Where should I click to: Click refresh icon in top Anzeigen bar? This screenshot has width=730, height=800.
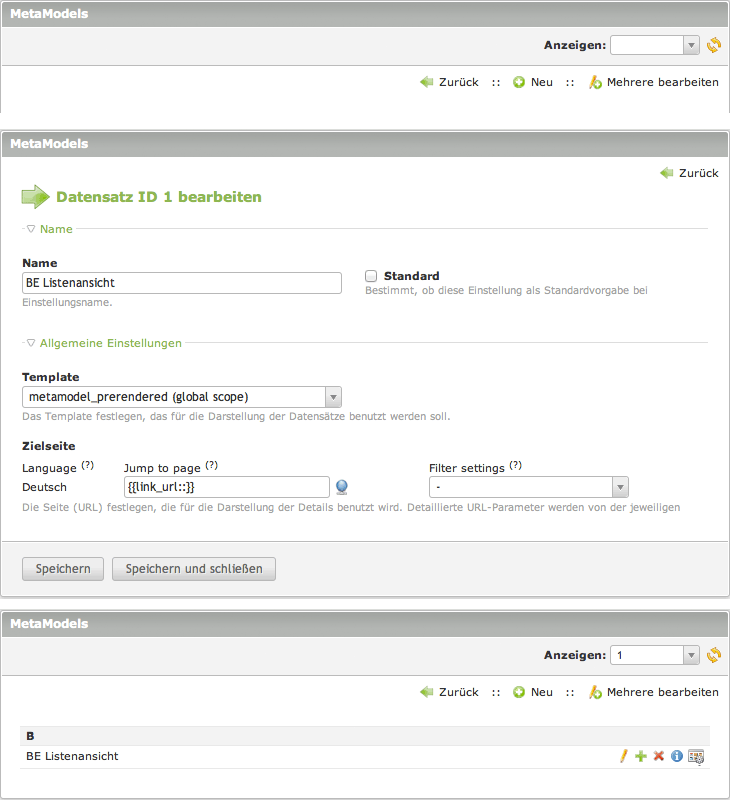[713, 45]
